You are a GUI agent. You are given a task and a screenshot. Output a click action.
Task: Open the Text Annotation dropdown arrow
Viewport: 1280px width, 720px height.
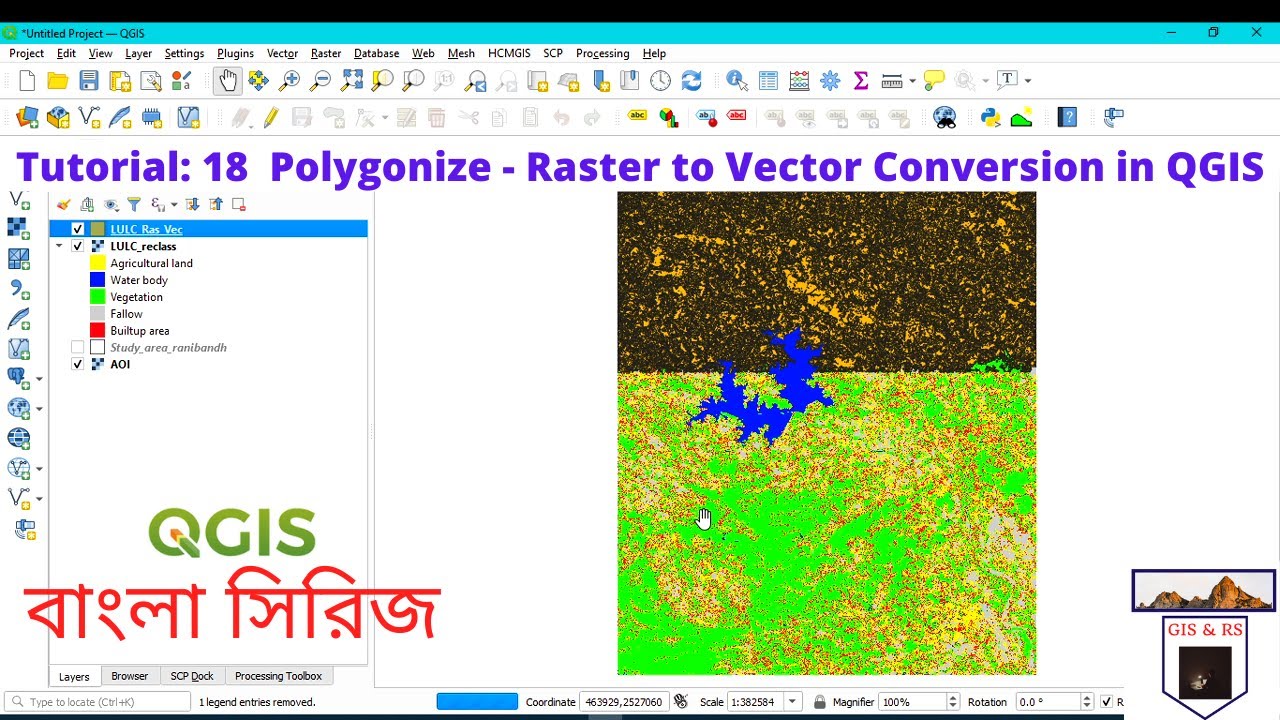1027,81
